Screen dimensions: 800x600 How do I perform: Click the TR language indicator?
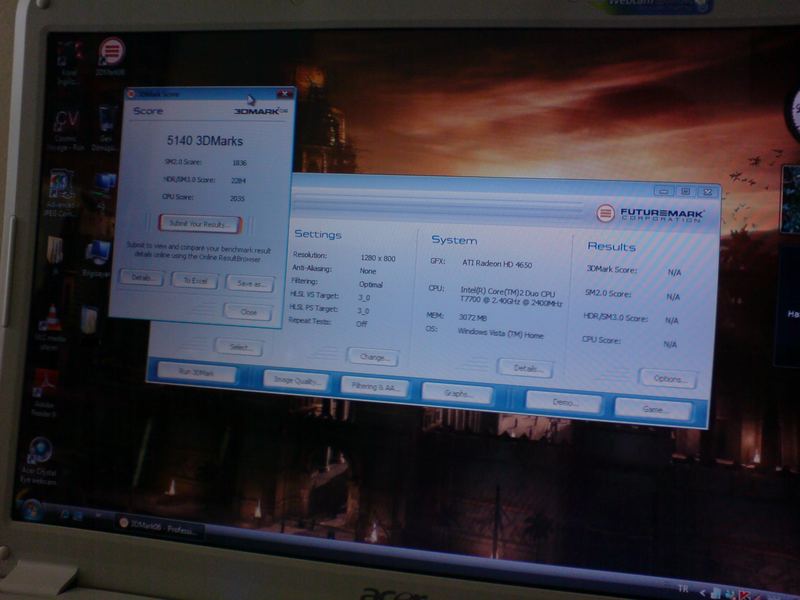(x=683, y=589)
